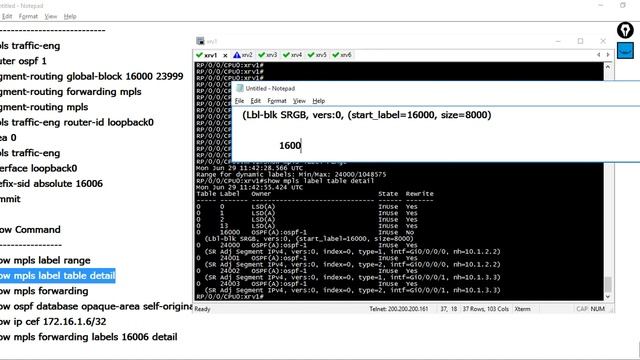Click the blue square icon below keyhole icon
Image resolution: width=640 pixels, height=360 pixels.
[x=625, y=51]
